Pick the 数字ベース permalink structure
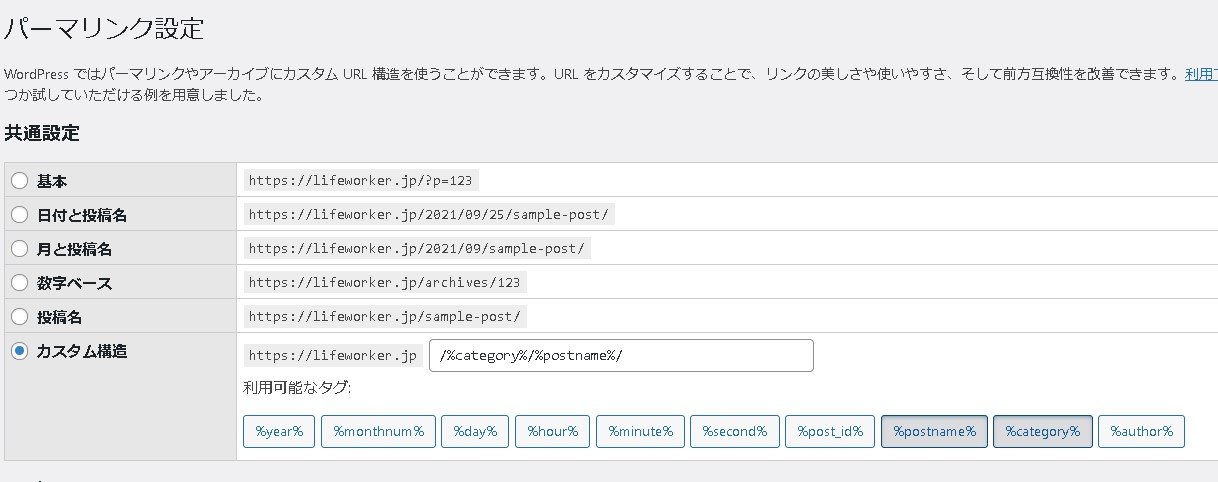1218x482 pixels. tap(19, 283)
